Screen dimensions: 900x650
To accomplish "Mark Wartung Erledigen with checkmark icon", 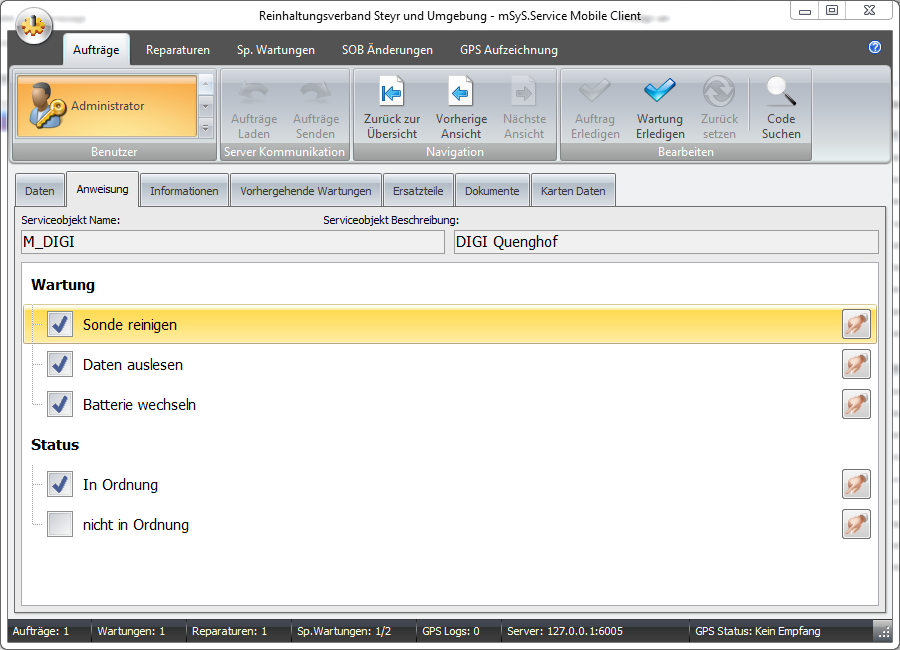I will [x=660, y=109].
